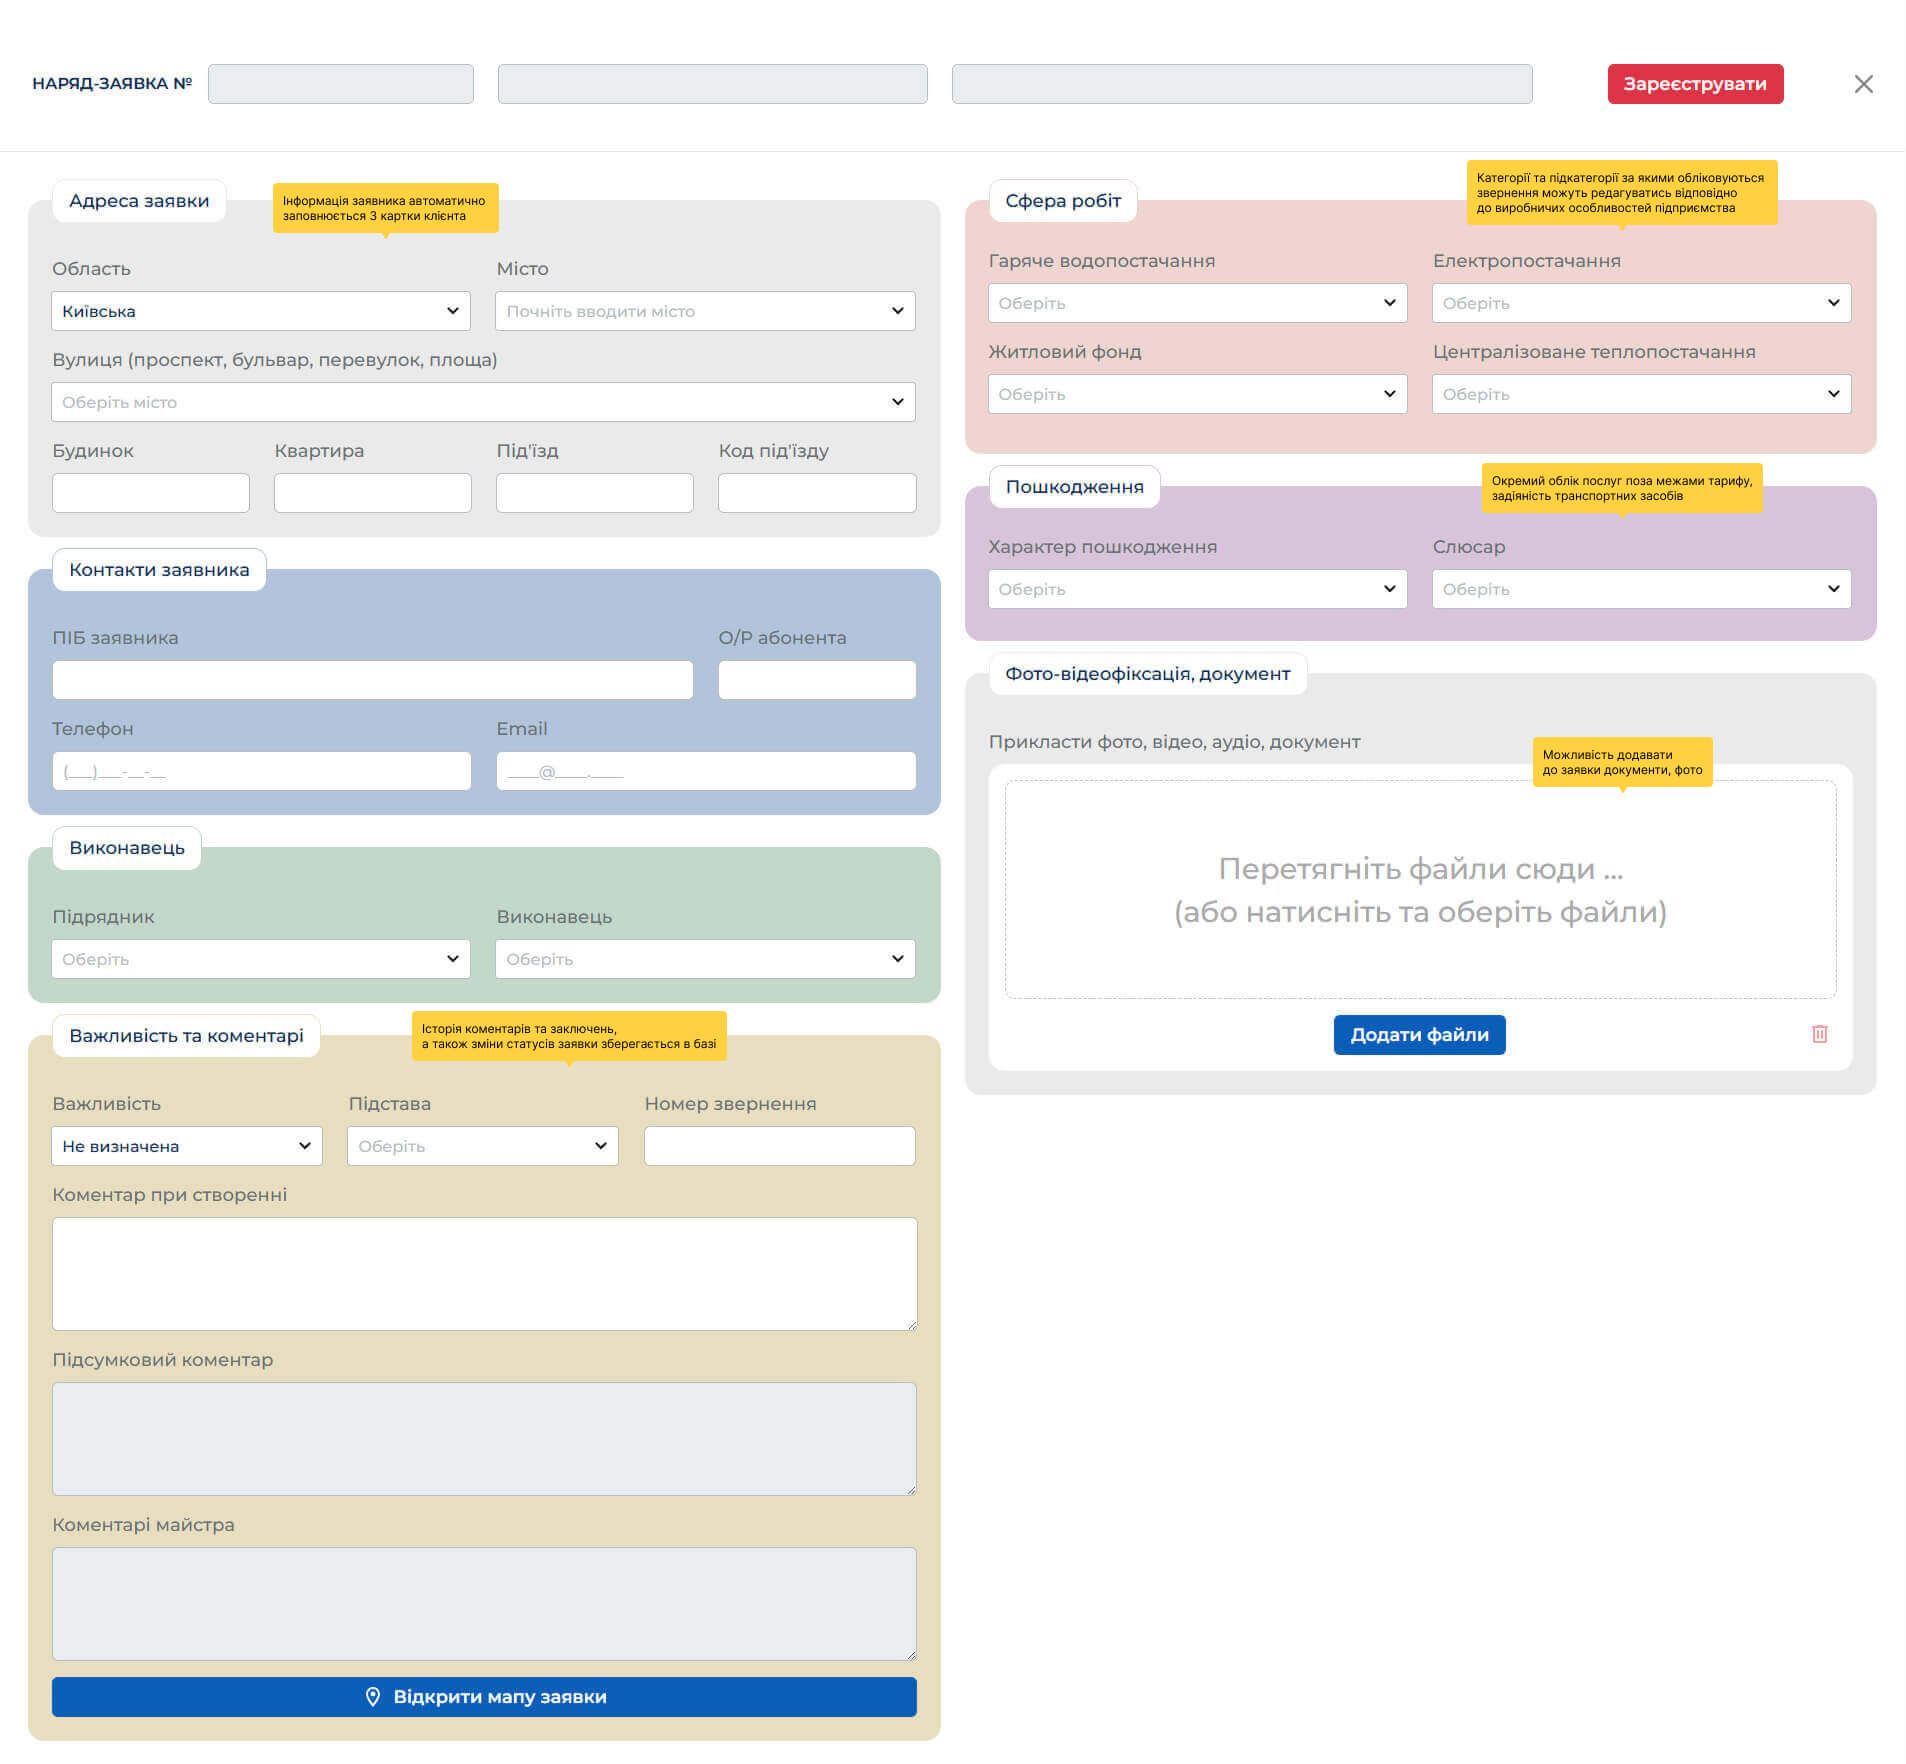The image size is (1906, 1764).
Task: Click the Будинок input field
Action: (x=151, y=493)
